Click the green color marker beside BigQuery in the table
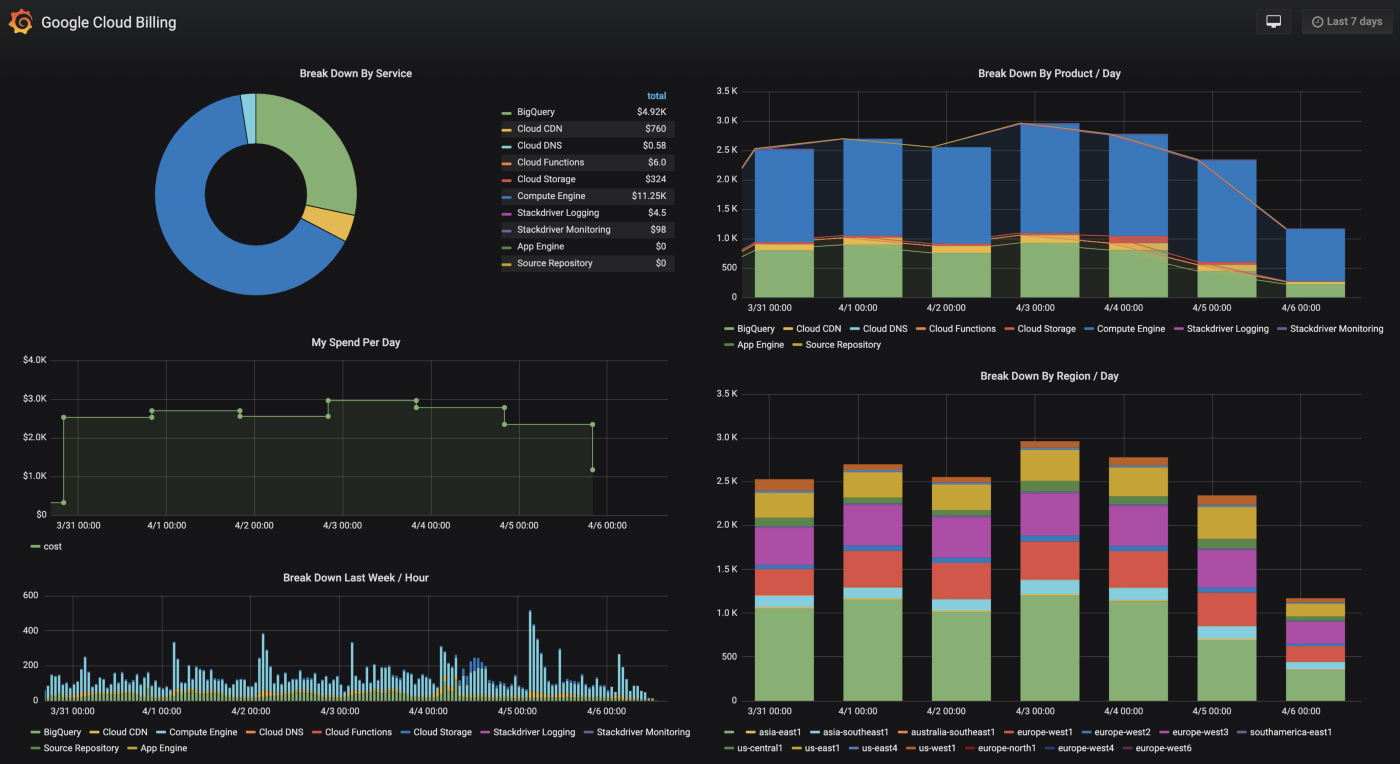Image resolution: width=1400 pixels, height=764 pixels. [508, 111]
